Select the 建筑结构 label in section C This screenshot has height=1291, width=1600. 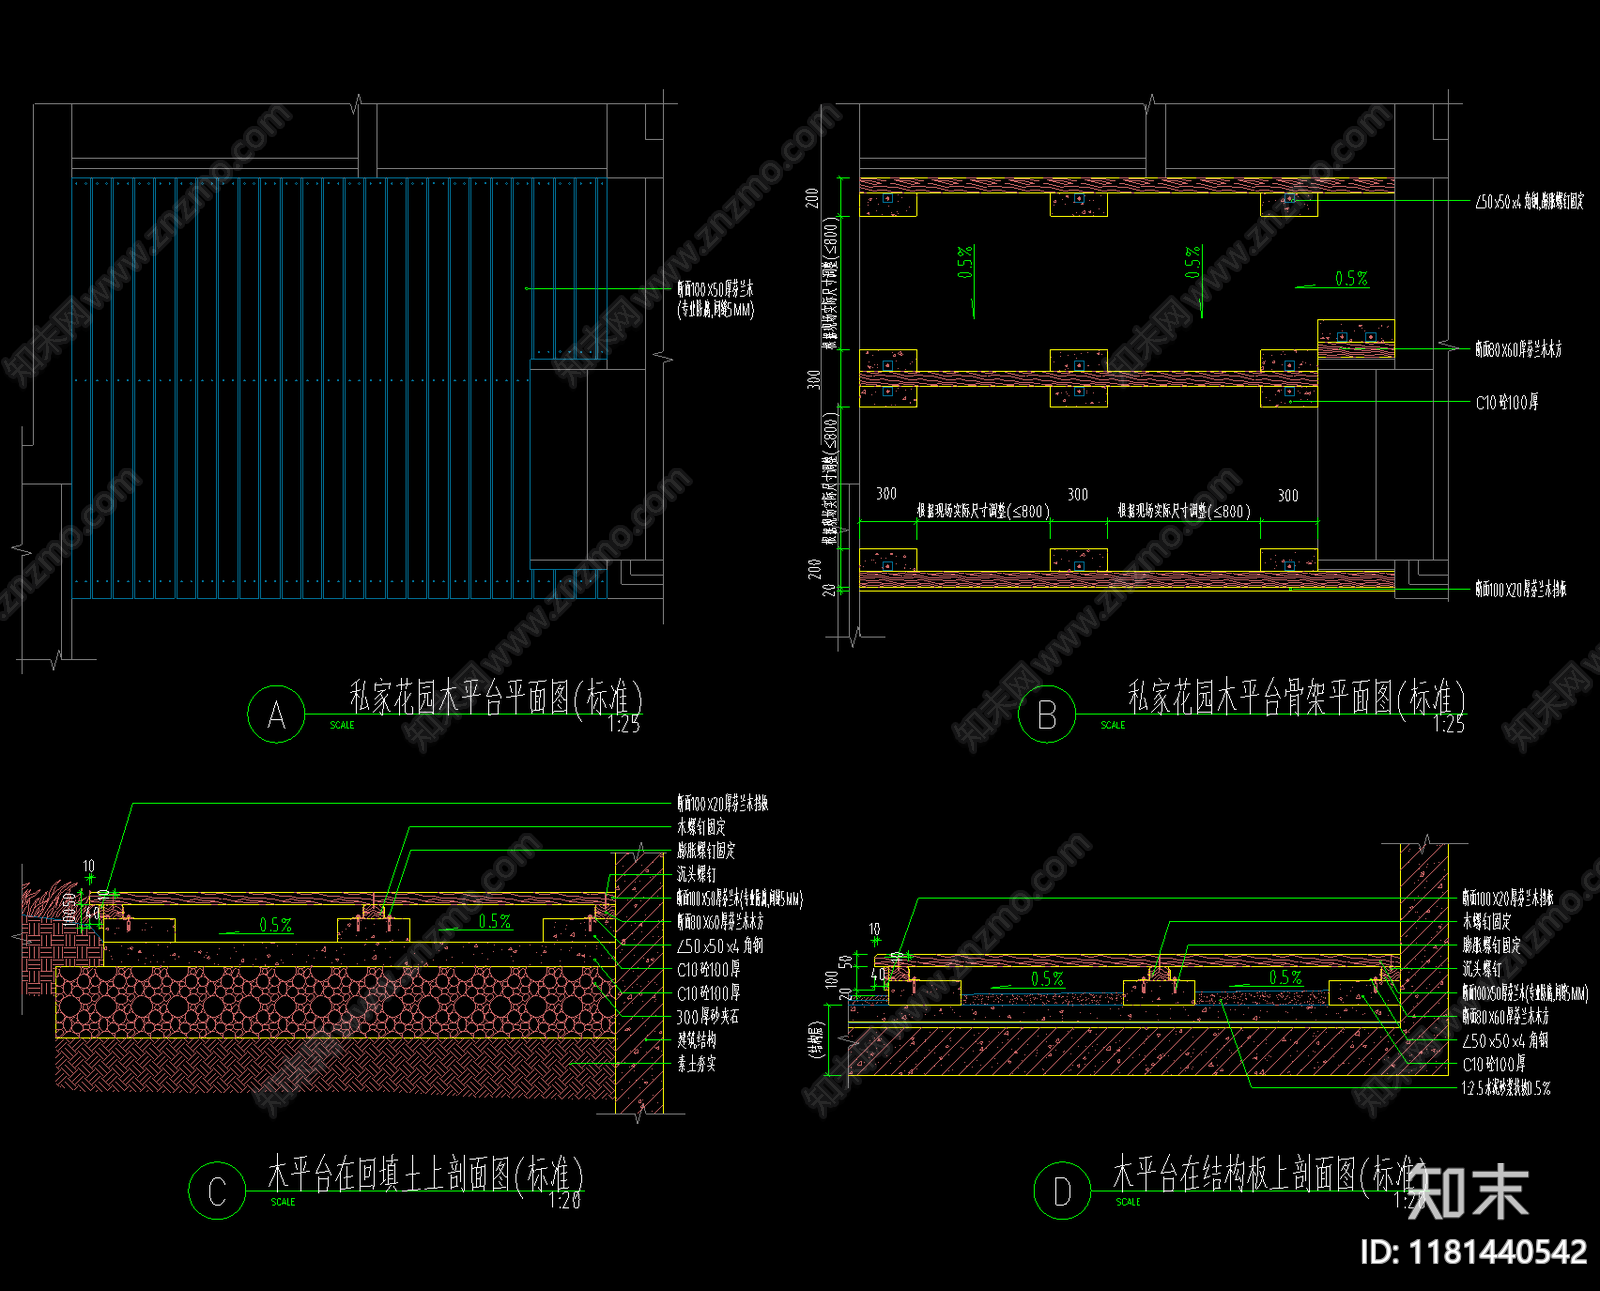point(697,1040)
